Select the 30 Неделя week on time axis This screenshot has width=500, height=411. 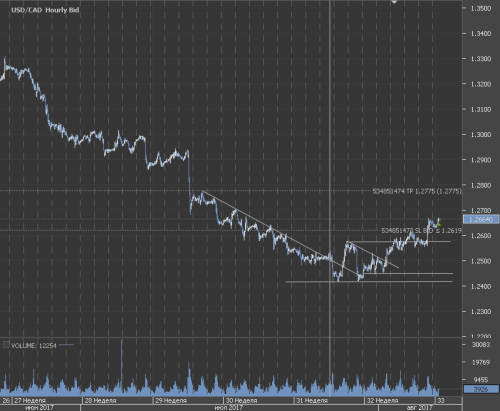tap(241, 400)
